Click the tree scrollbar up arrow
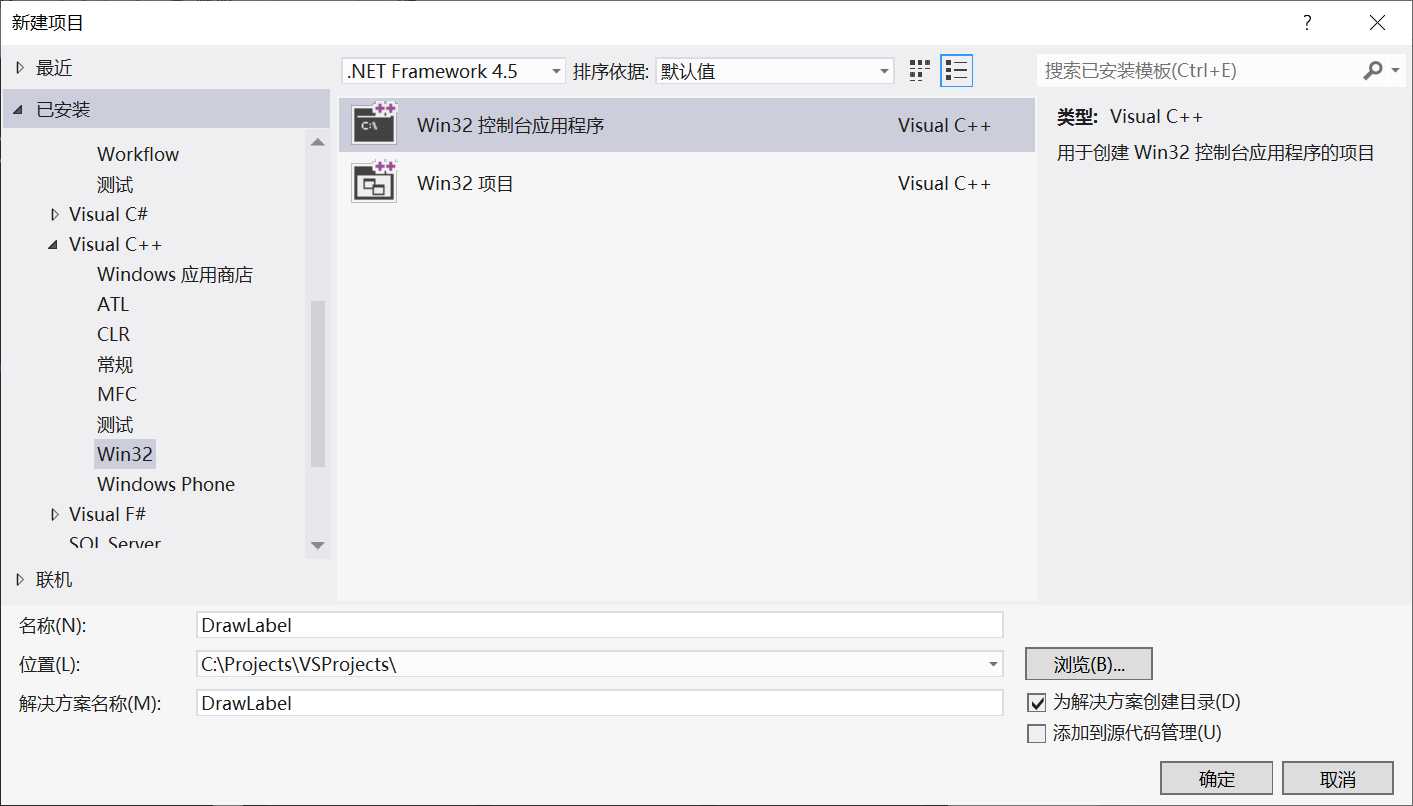 [318, 142]
